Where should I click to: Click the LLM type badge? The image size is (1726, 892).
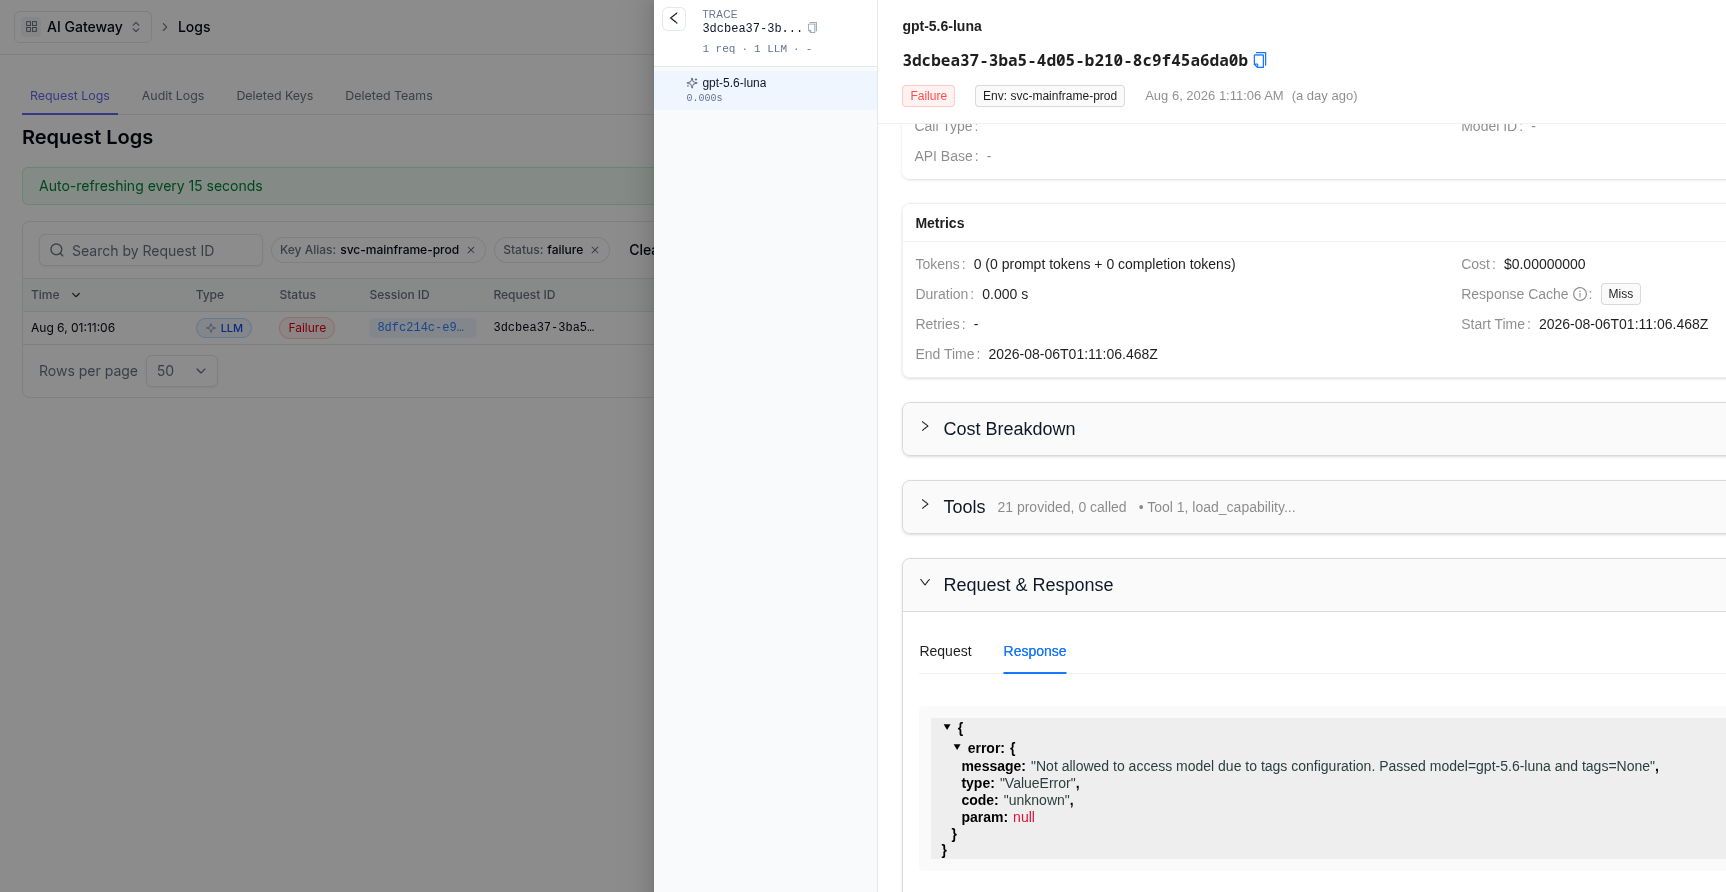224,328
